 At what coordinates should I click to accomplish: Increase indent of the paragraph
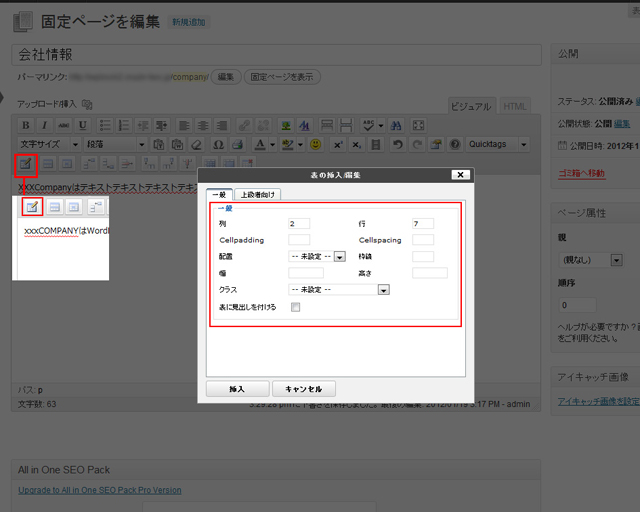tap(162, 125)
